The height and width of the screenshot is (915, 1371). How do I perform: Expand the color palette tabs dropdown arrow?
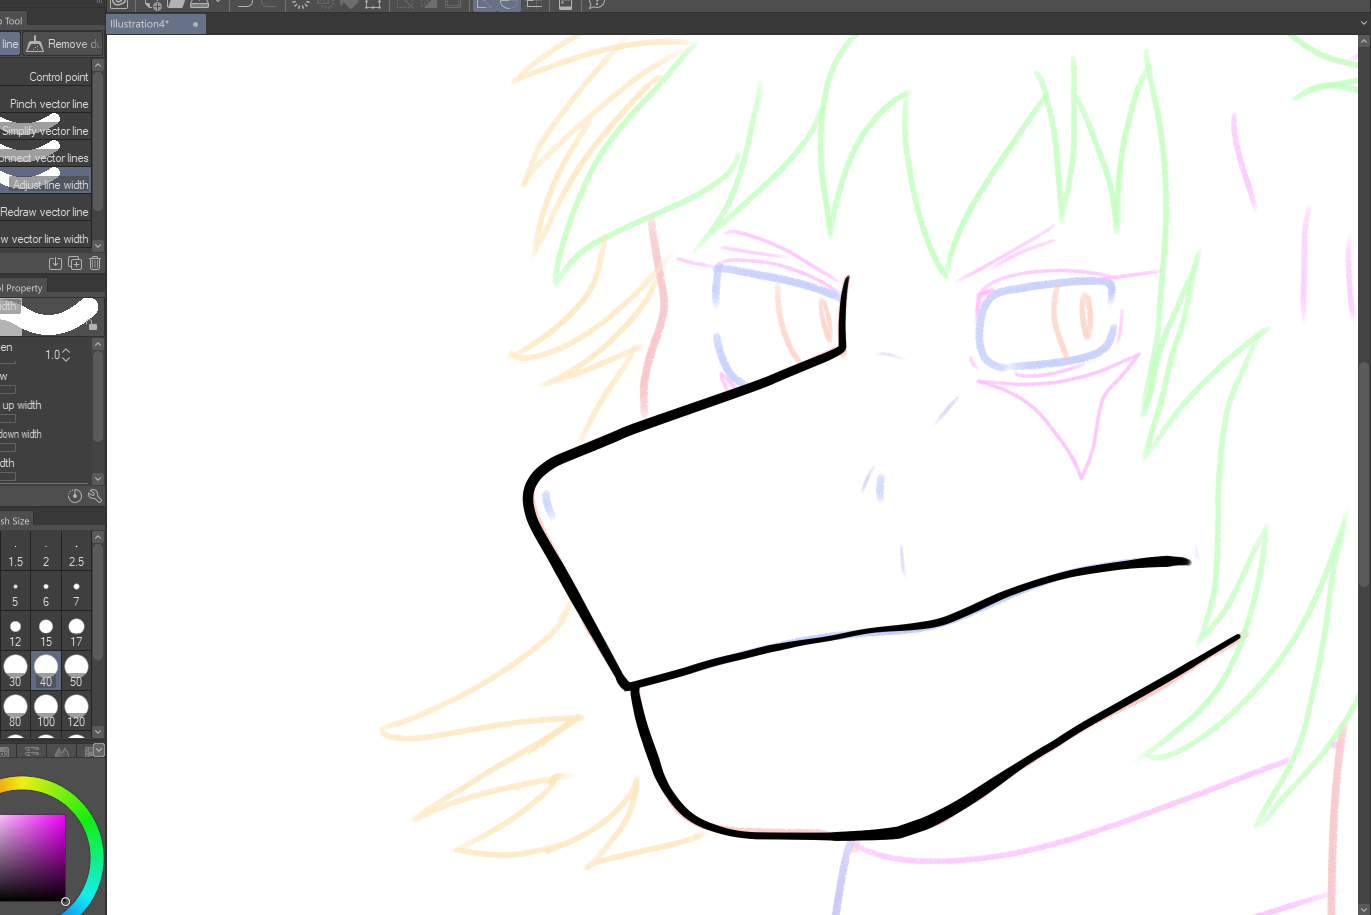(98, 750)
